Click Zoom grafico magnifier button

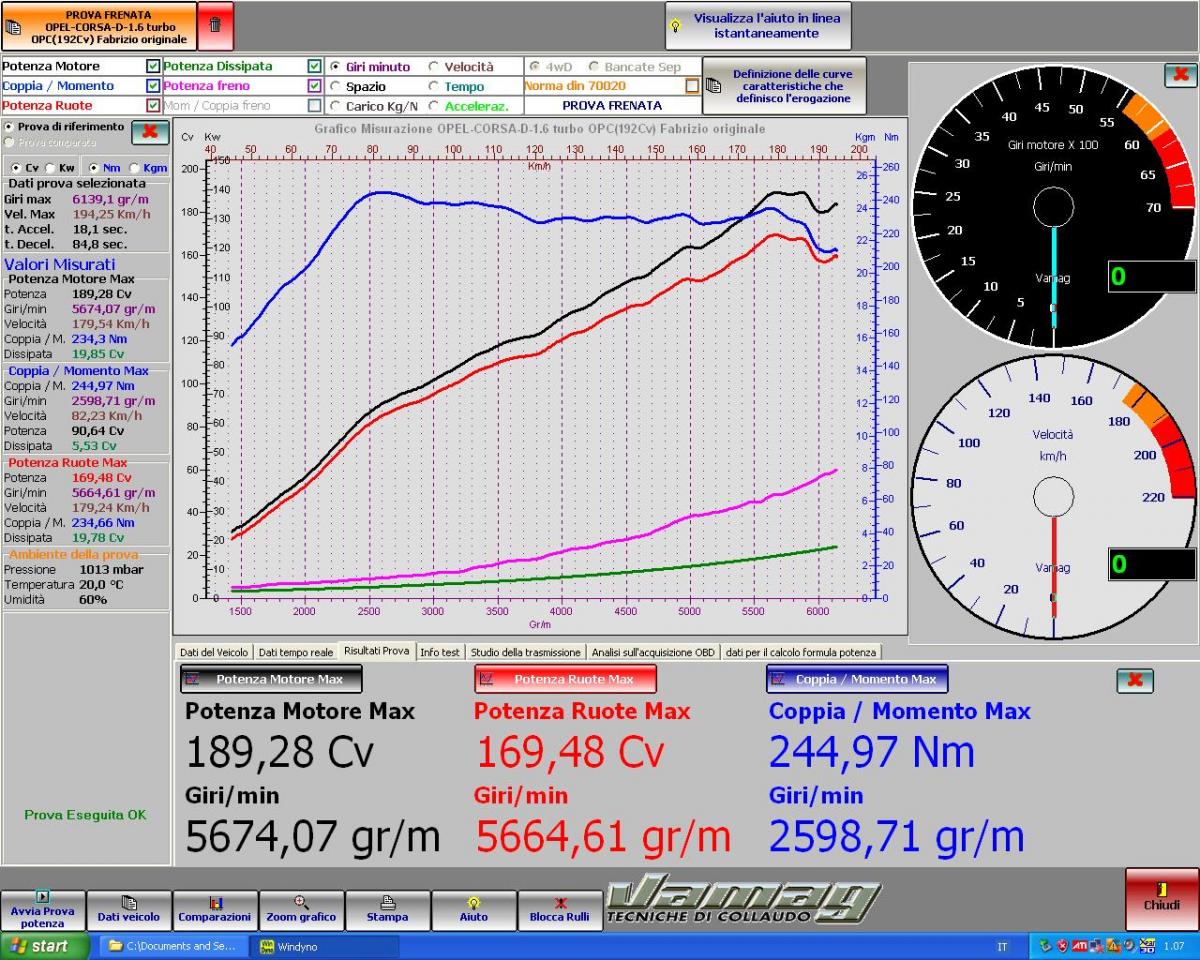301,910
